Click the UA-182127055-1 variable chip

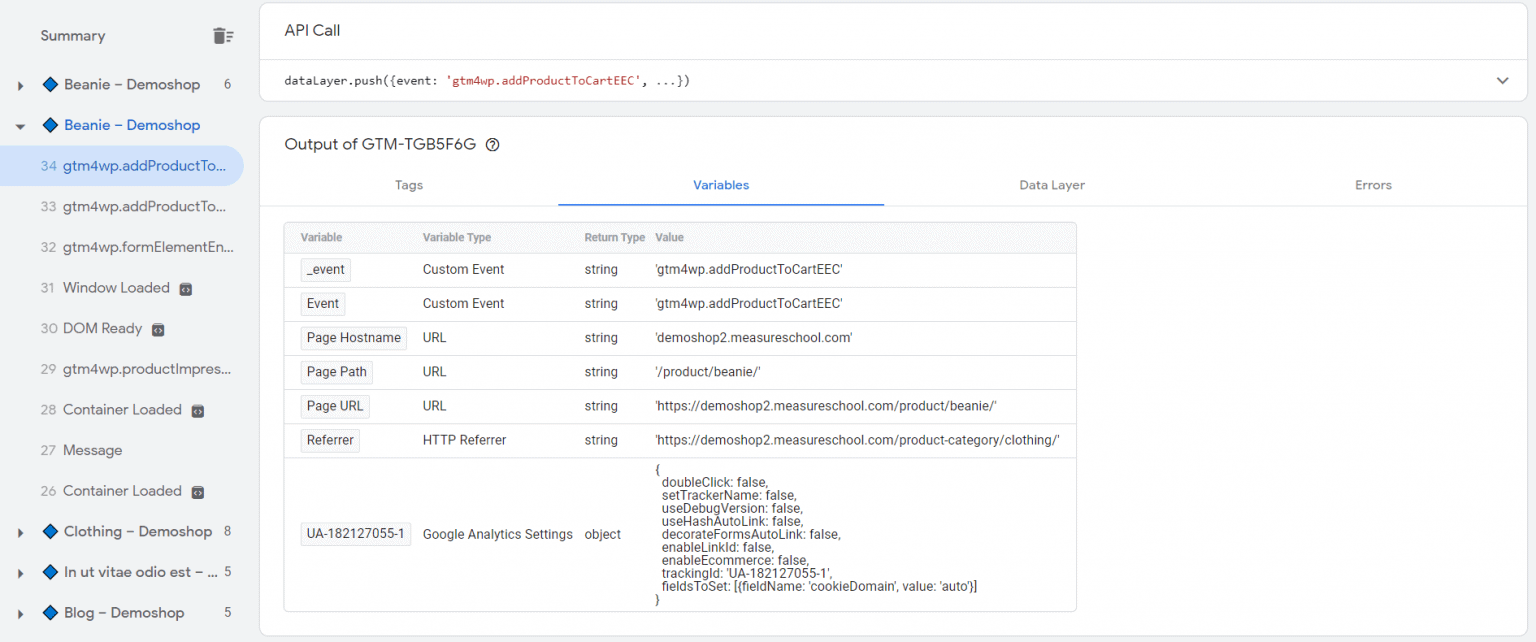pos(355,533)
